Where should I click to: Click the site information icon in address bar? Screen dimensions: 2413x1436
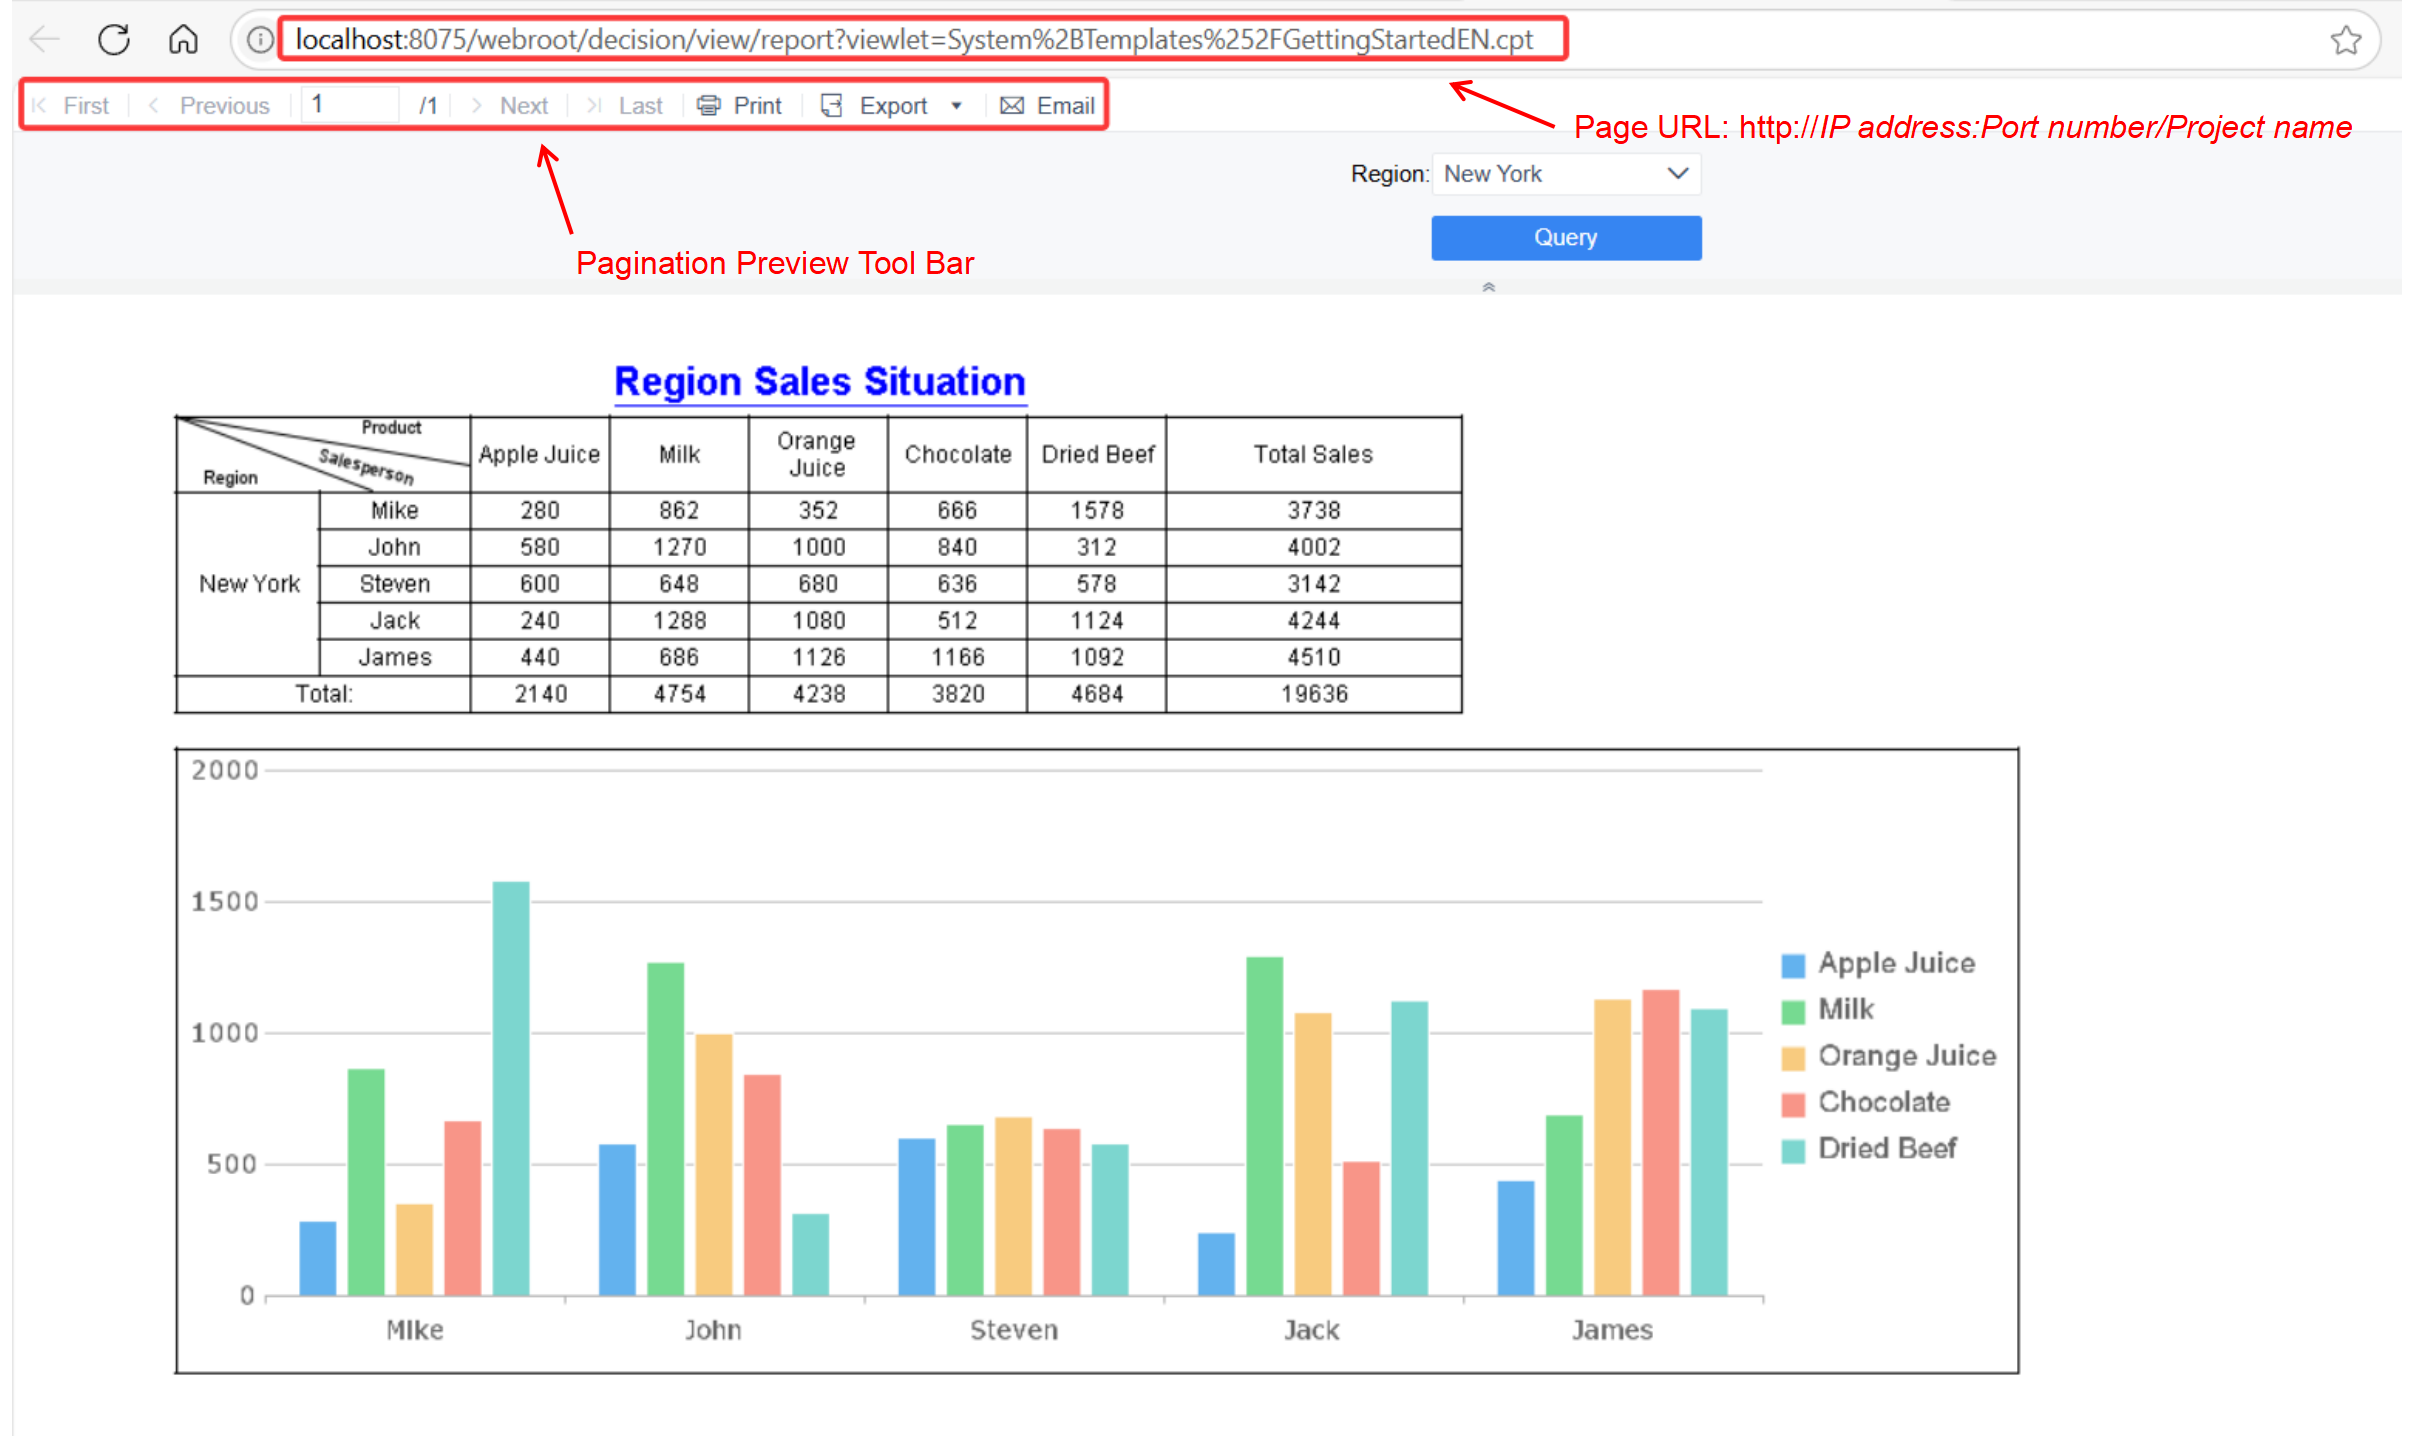pos(259,39)
